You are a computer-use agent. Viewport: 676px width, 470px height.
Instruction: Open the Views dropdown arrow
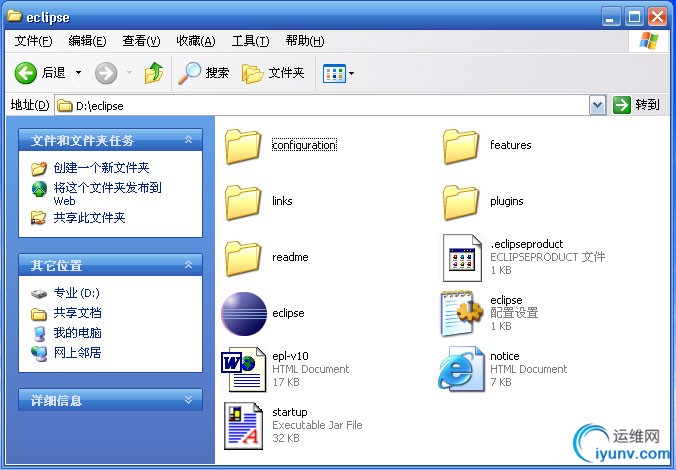351,73
